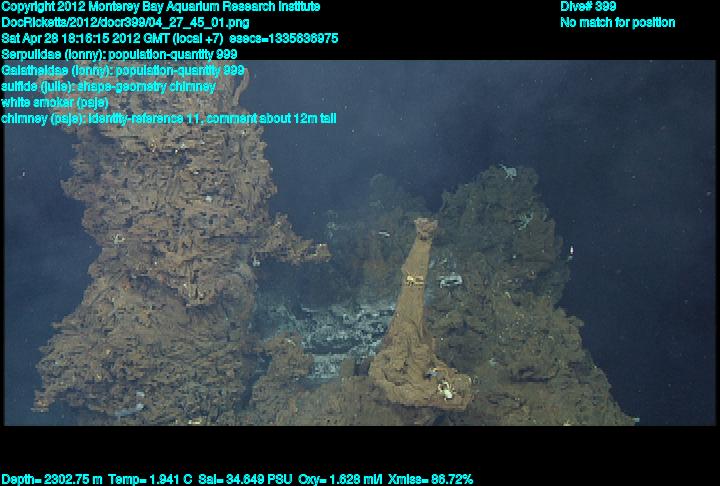Click the Oxy= 1.628 ml/l readout
Image resolution: width=720 pixels, height=486 pixels.
tap(340, 480)
